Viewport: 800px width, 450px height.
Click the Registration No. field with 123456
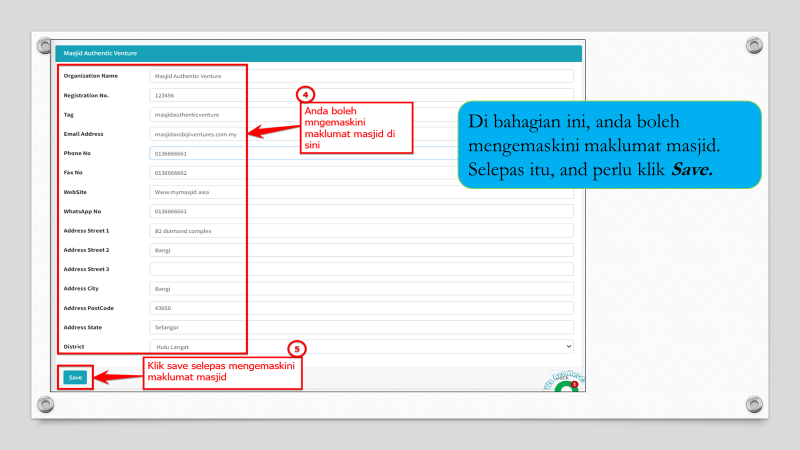pos(361,95)
